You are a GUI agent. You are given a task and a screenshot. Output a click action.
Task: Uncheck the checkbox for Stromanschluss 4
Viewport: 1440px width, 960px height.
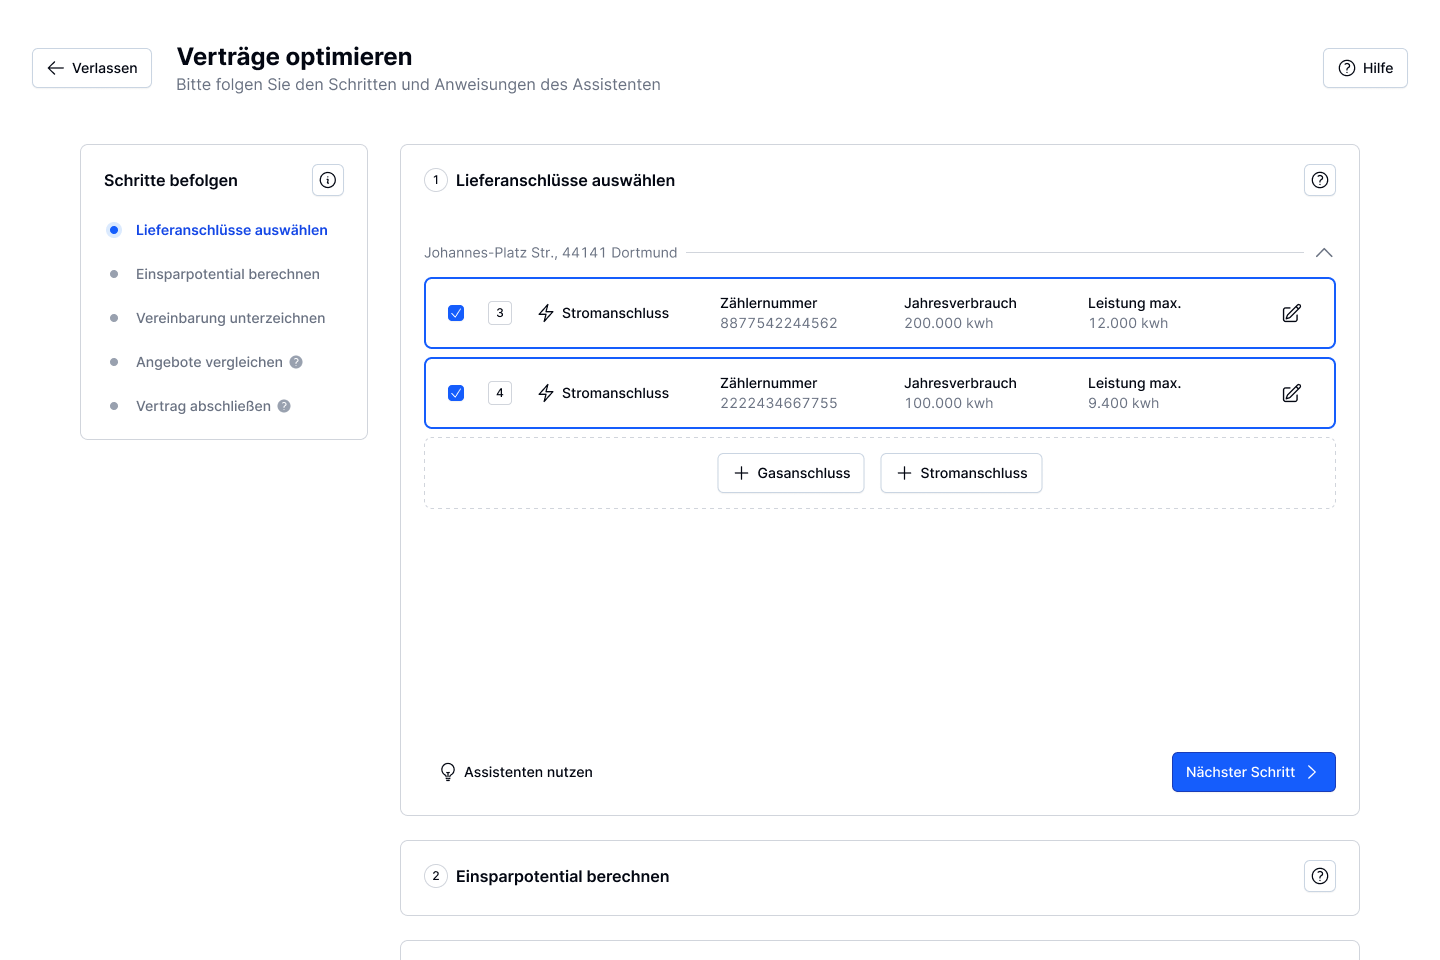click(456, 393)
